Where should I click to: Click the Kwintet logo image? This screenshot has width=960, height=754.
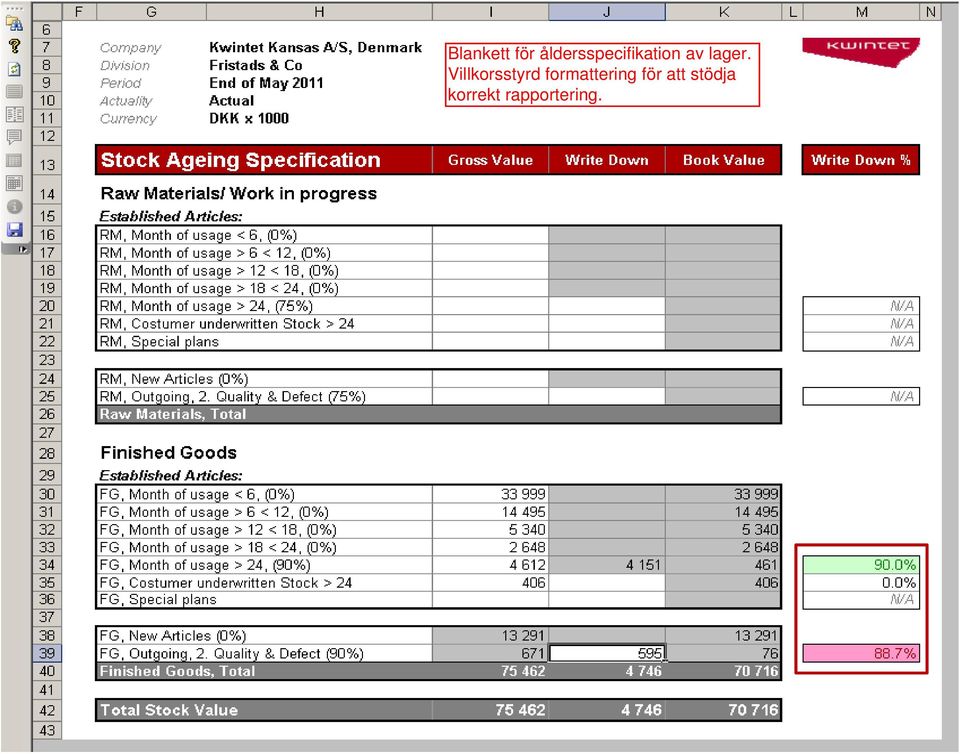861,51
